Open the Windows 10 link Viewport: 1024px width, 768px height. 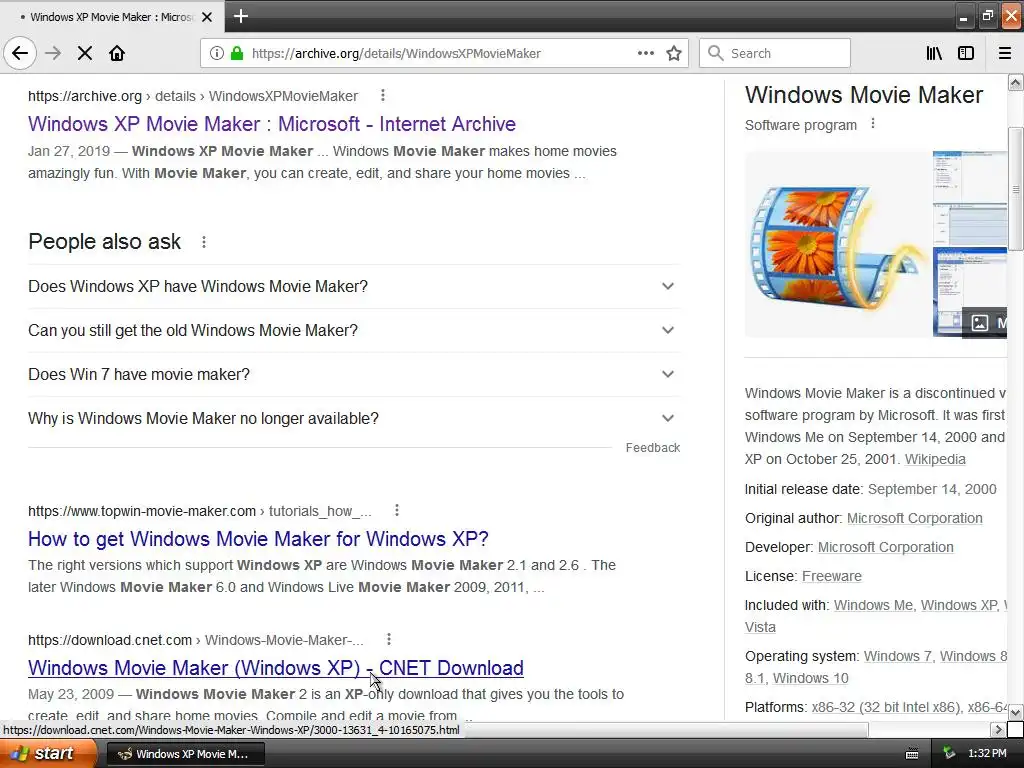click(810, 678)
